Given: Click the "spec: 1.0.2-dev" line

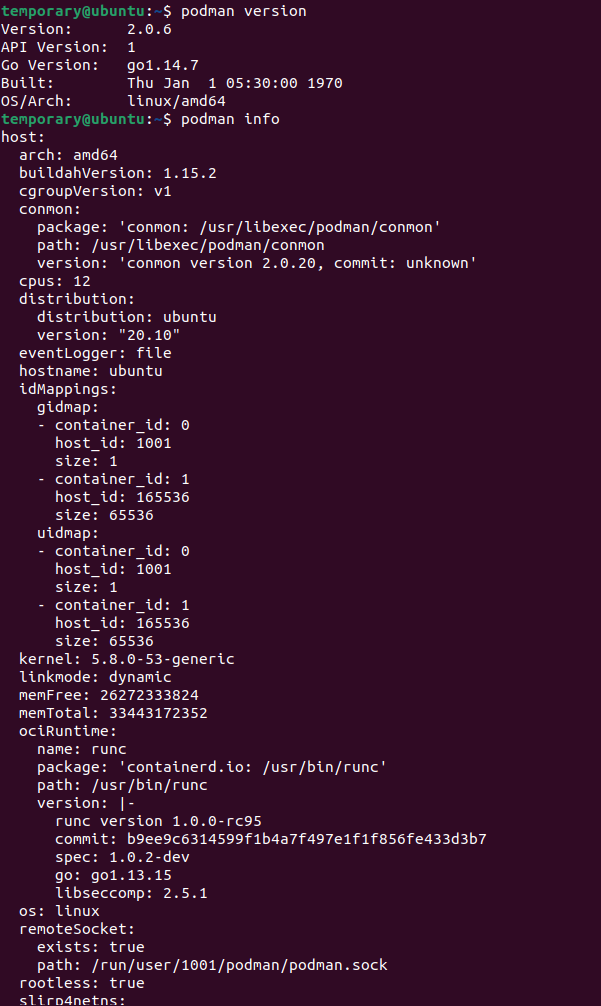Looking at the screenshot, I should (122, 857).
